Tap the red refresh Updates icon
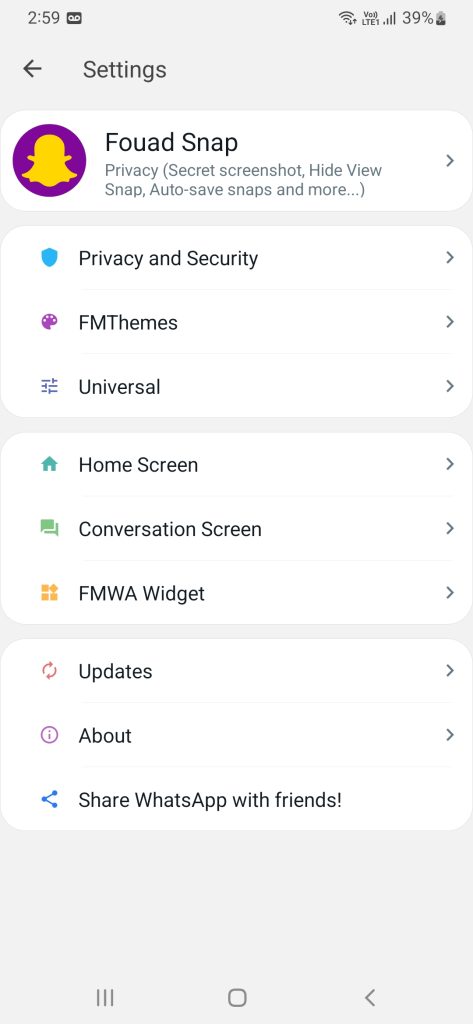 click(x=50, y=671)
